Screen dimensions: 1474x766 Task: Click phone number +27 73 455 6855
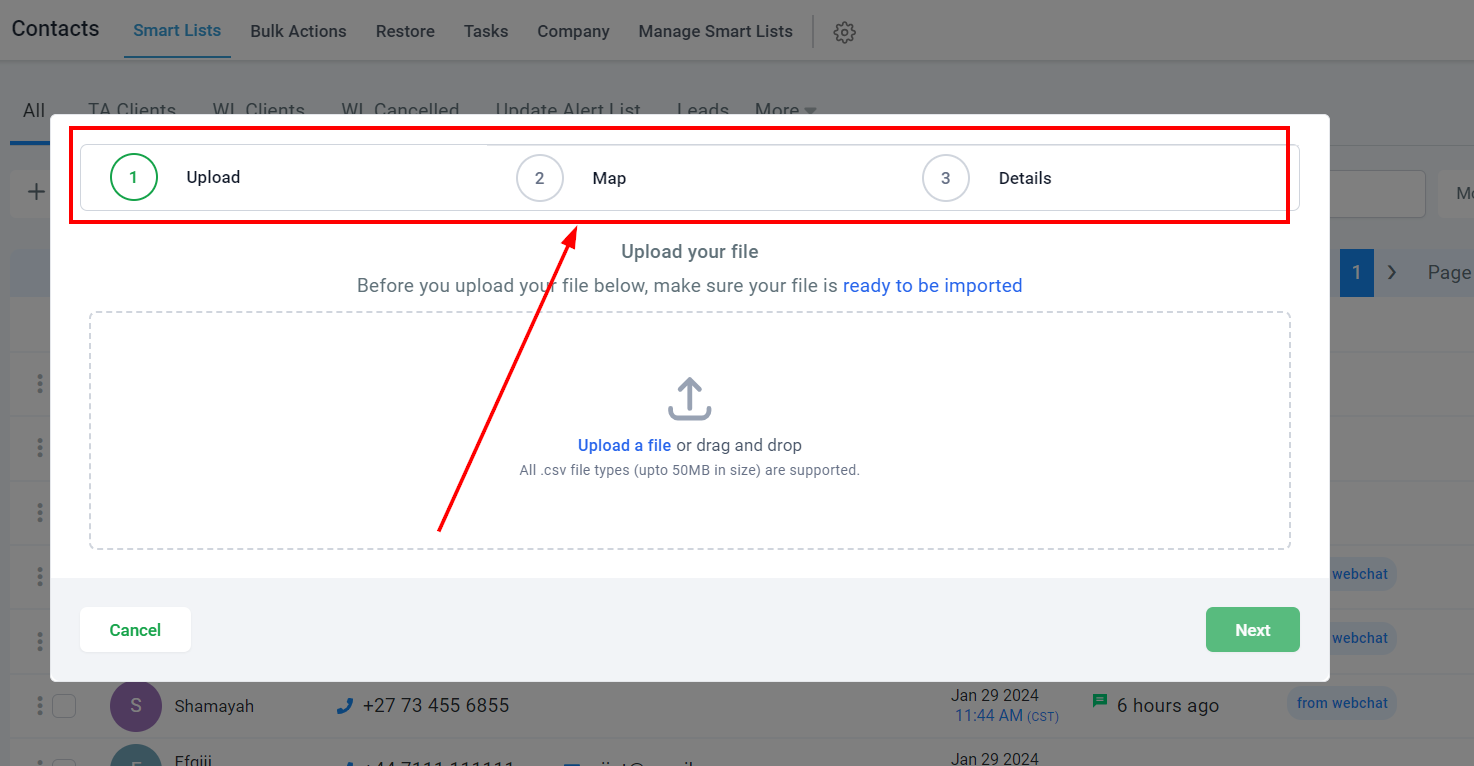(436, 706)
